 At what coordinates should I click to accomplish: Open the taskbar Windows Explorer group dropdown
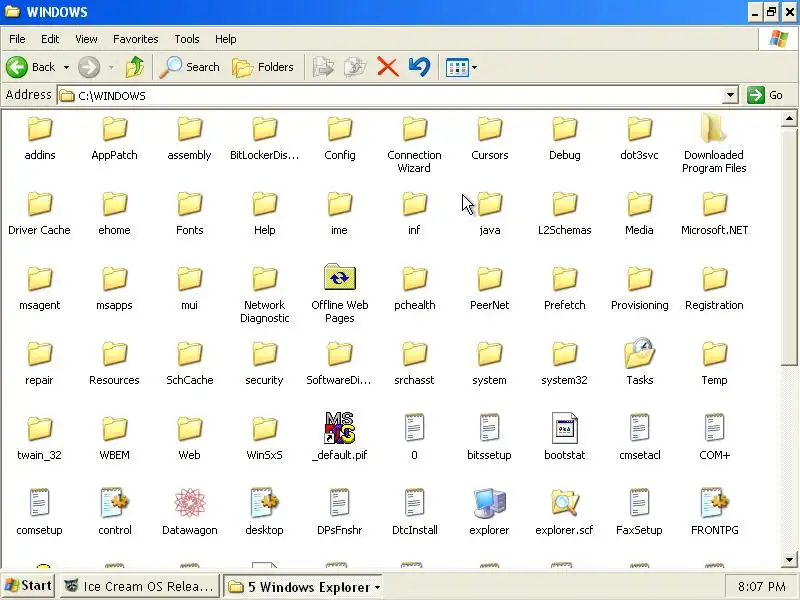point(378,587)
